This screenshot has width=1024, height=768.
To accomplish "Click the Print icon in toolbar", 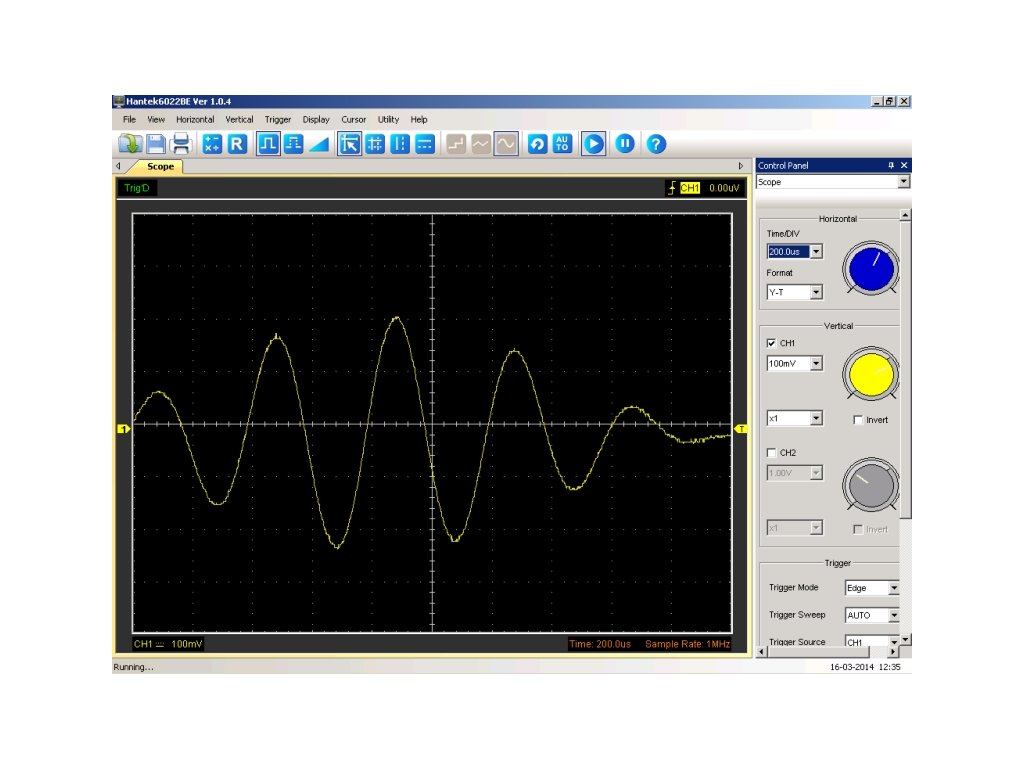I will click(181, 144).
